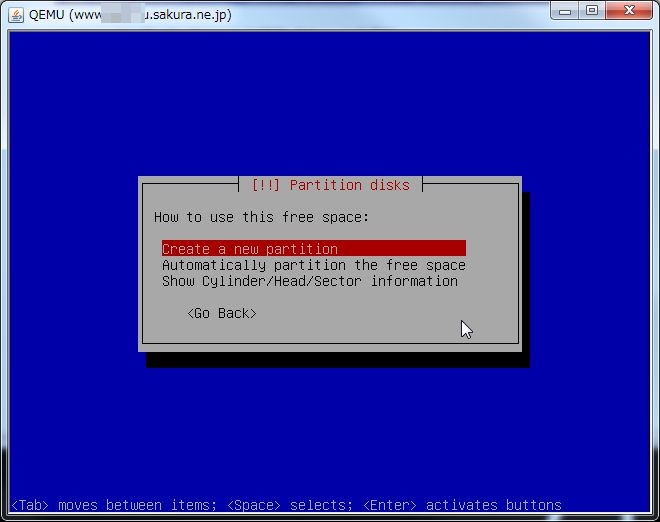Choose Automatically partition the free space
660x522 pixels.
[x=314, y=265]
